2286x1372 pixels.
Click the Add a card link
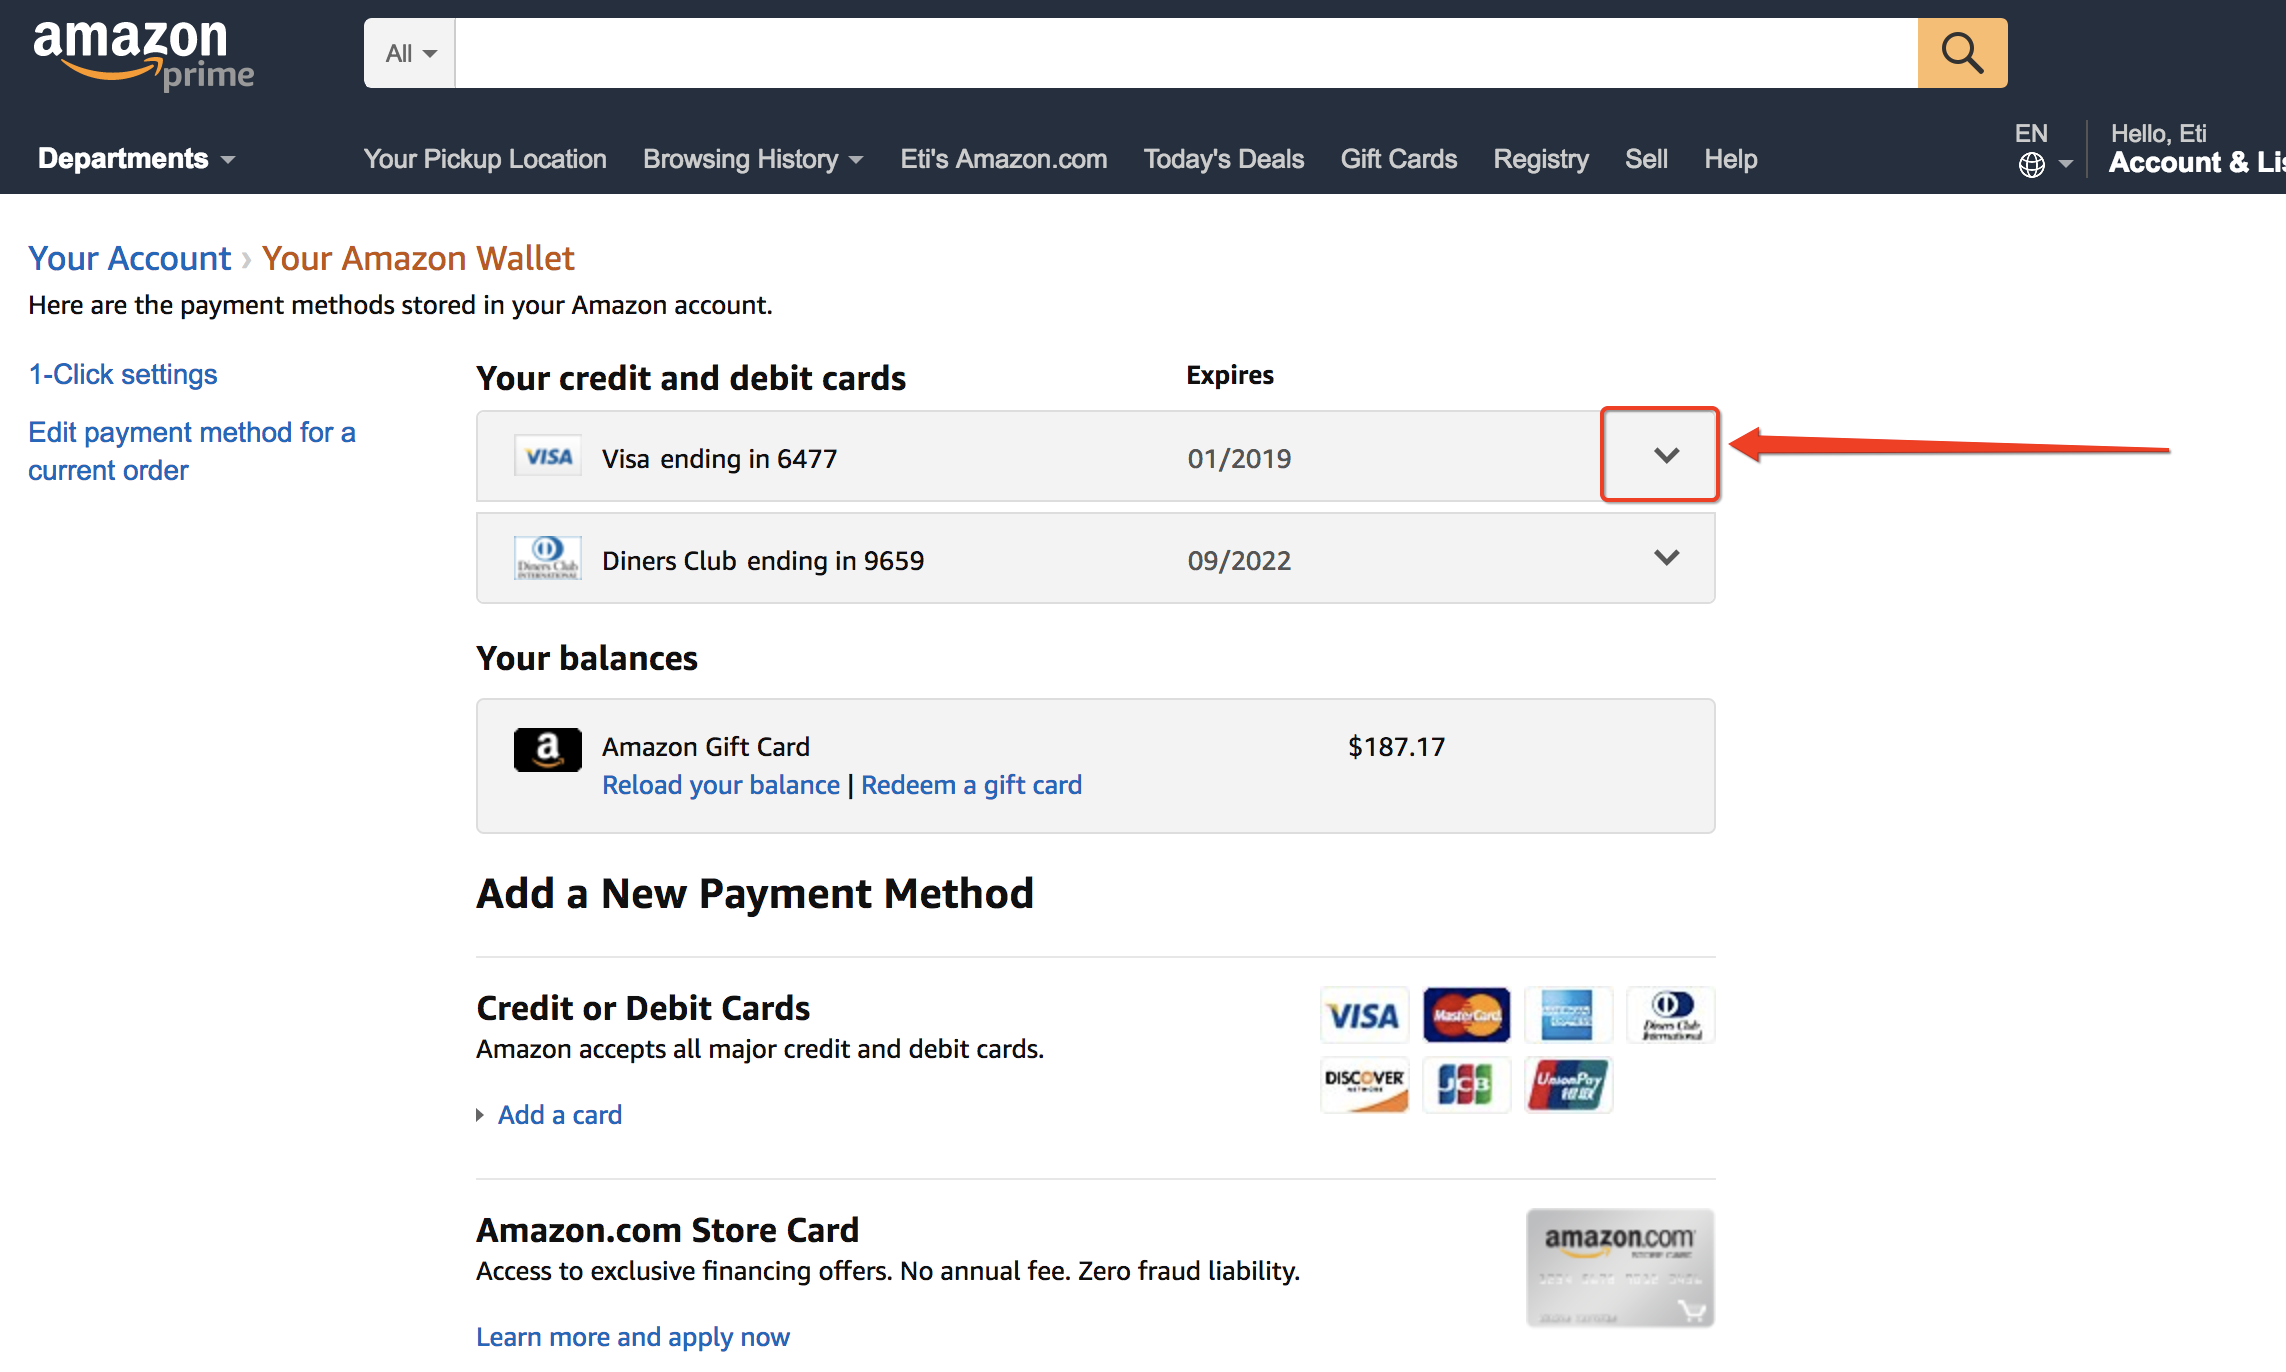point(560,1115)
